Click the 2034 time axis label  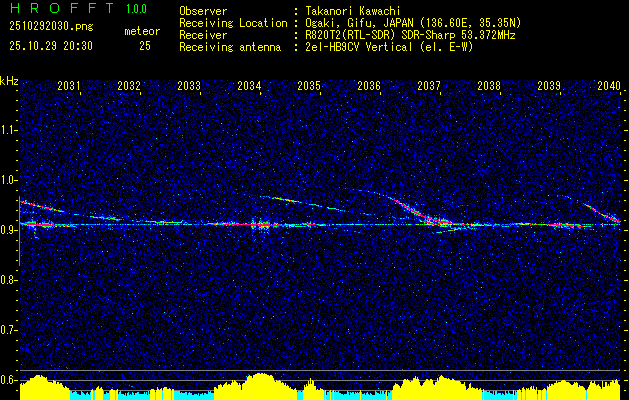249,85
